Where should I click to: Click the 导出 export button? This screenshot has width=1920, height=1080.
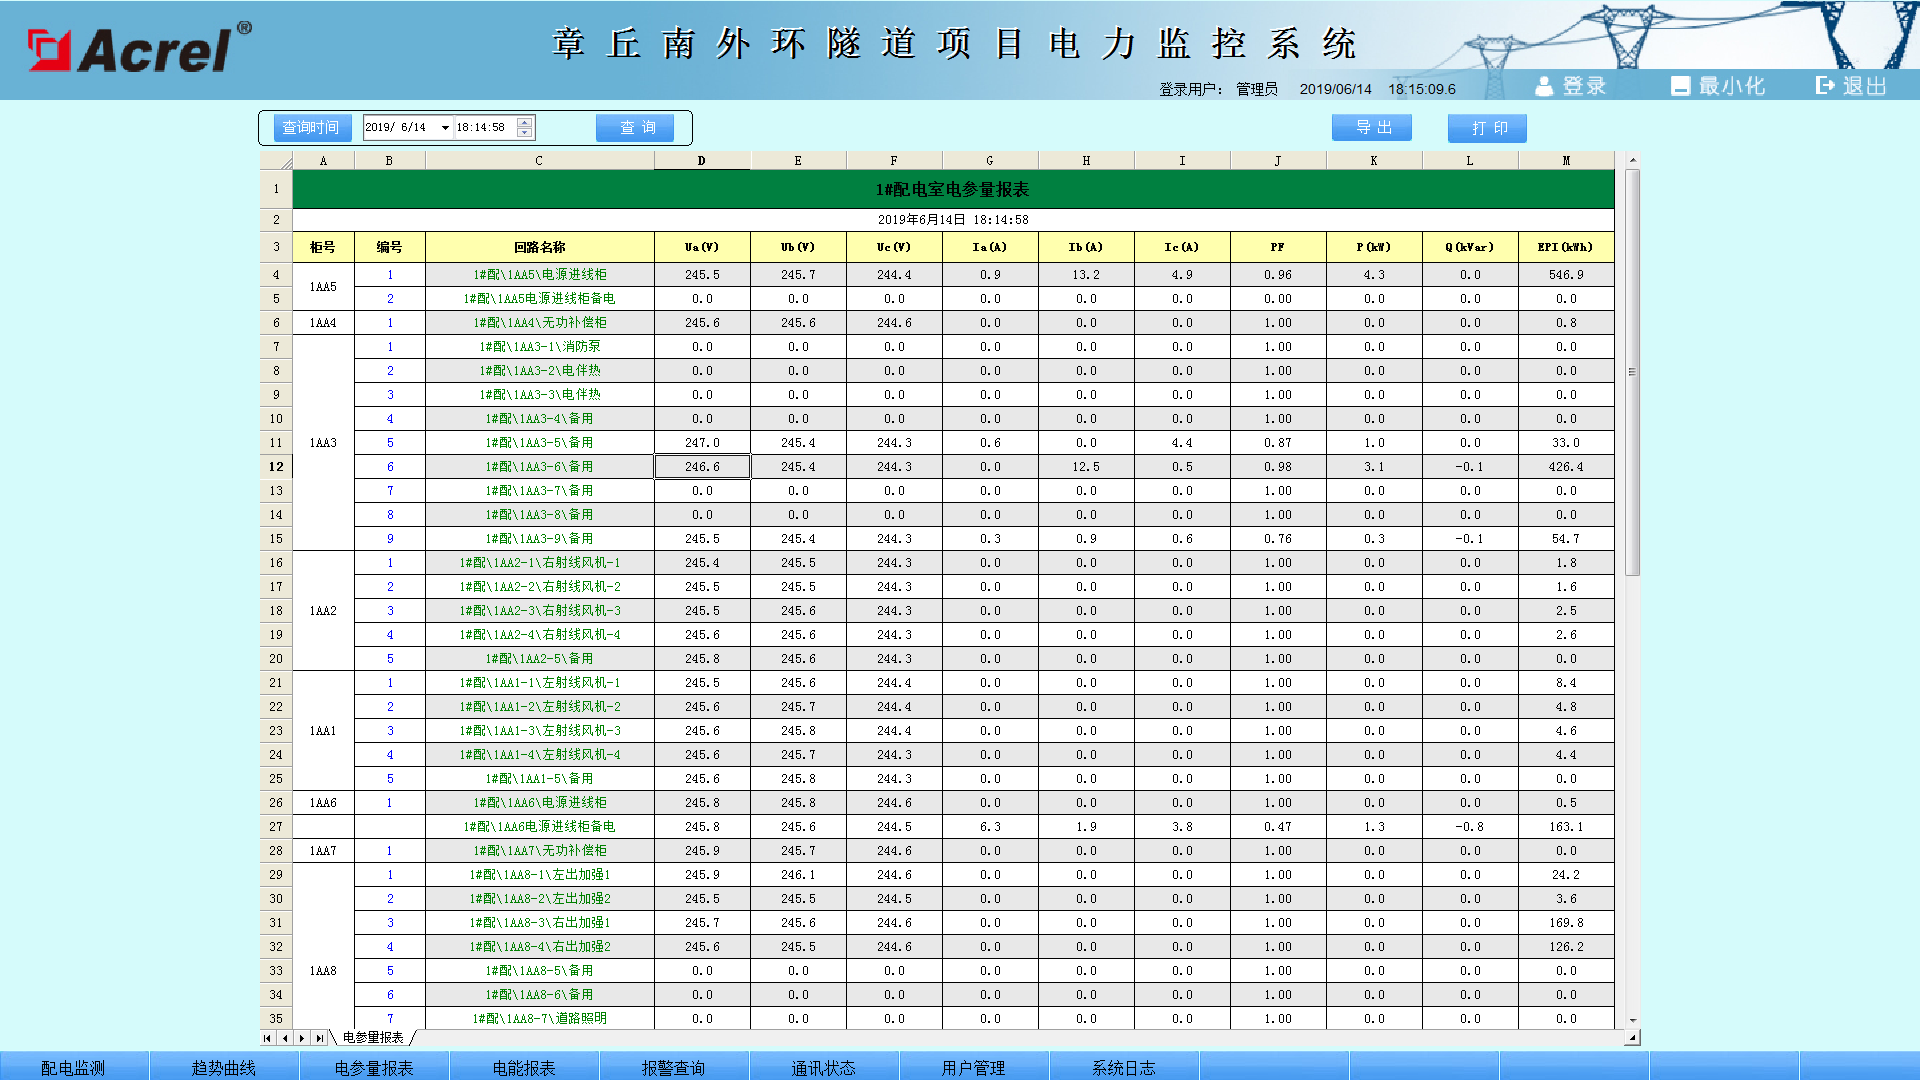(x=1372, y=128)
